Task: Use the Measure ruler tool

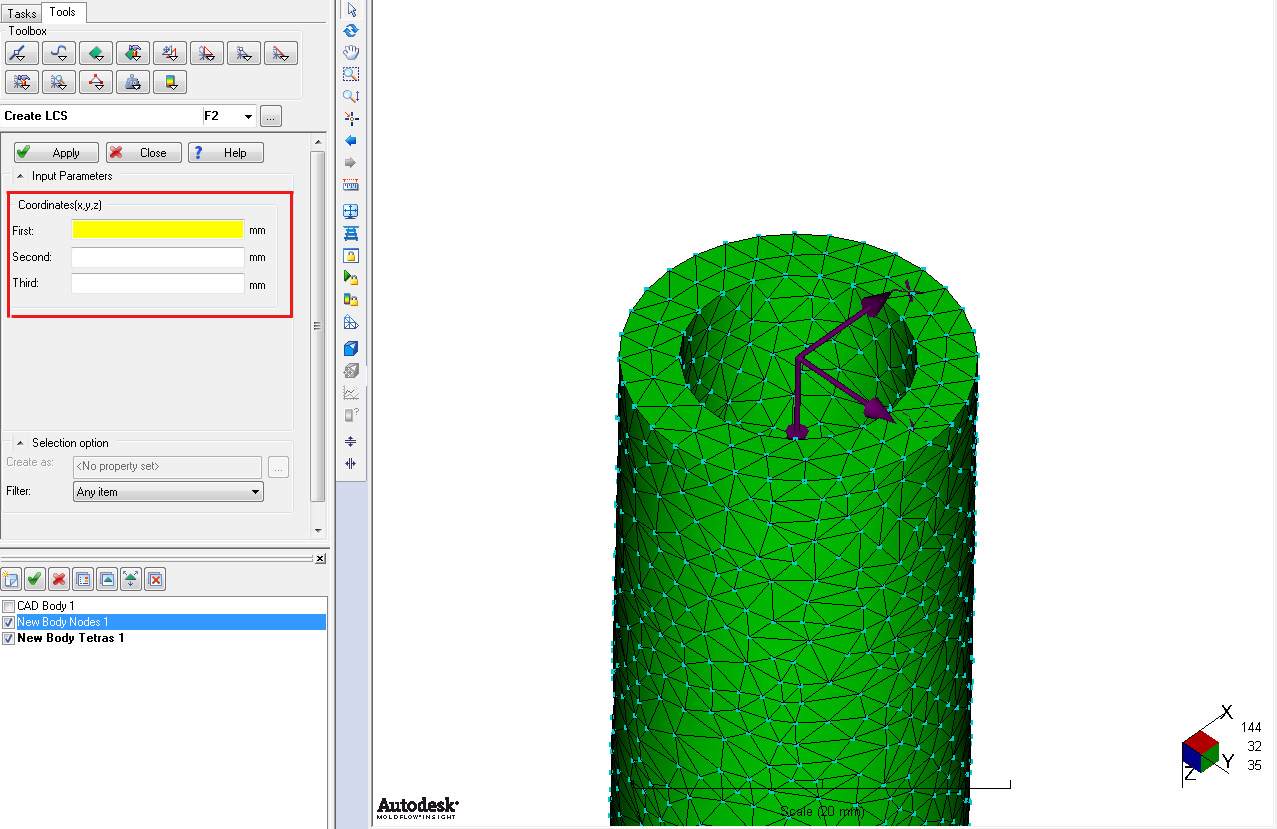Action: 351,184
